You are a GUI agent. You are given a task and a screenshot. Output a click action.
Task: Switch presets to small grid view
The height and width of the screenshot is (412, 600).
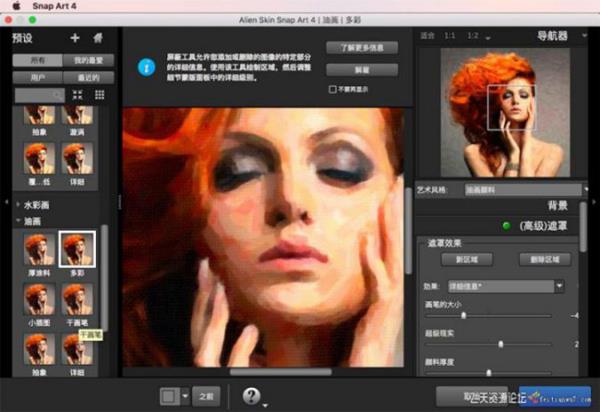(x=99, y=94)
